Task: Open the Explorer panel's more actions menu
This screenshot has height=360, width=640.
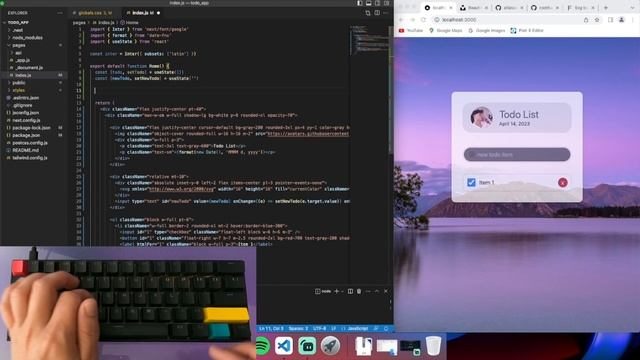Action: [x=60, y=13]
